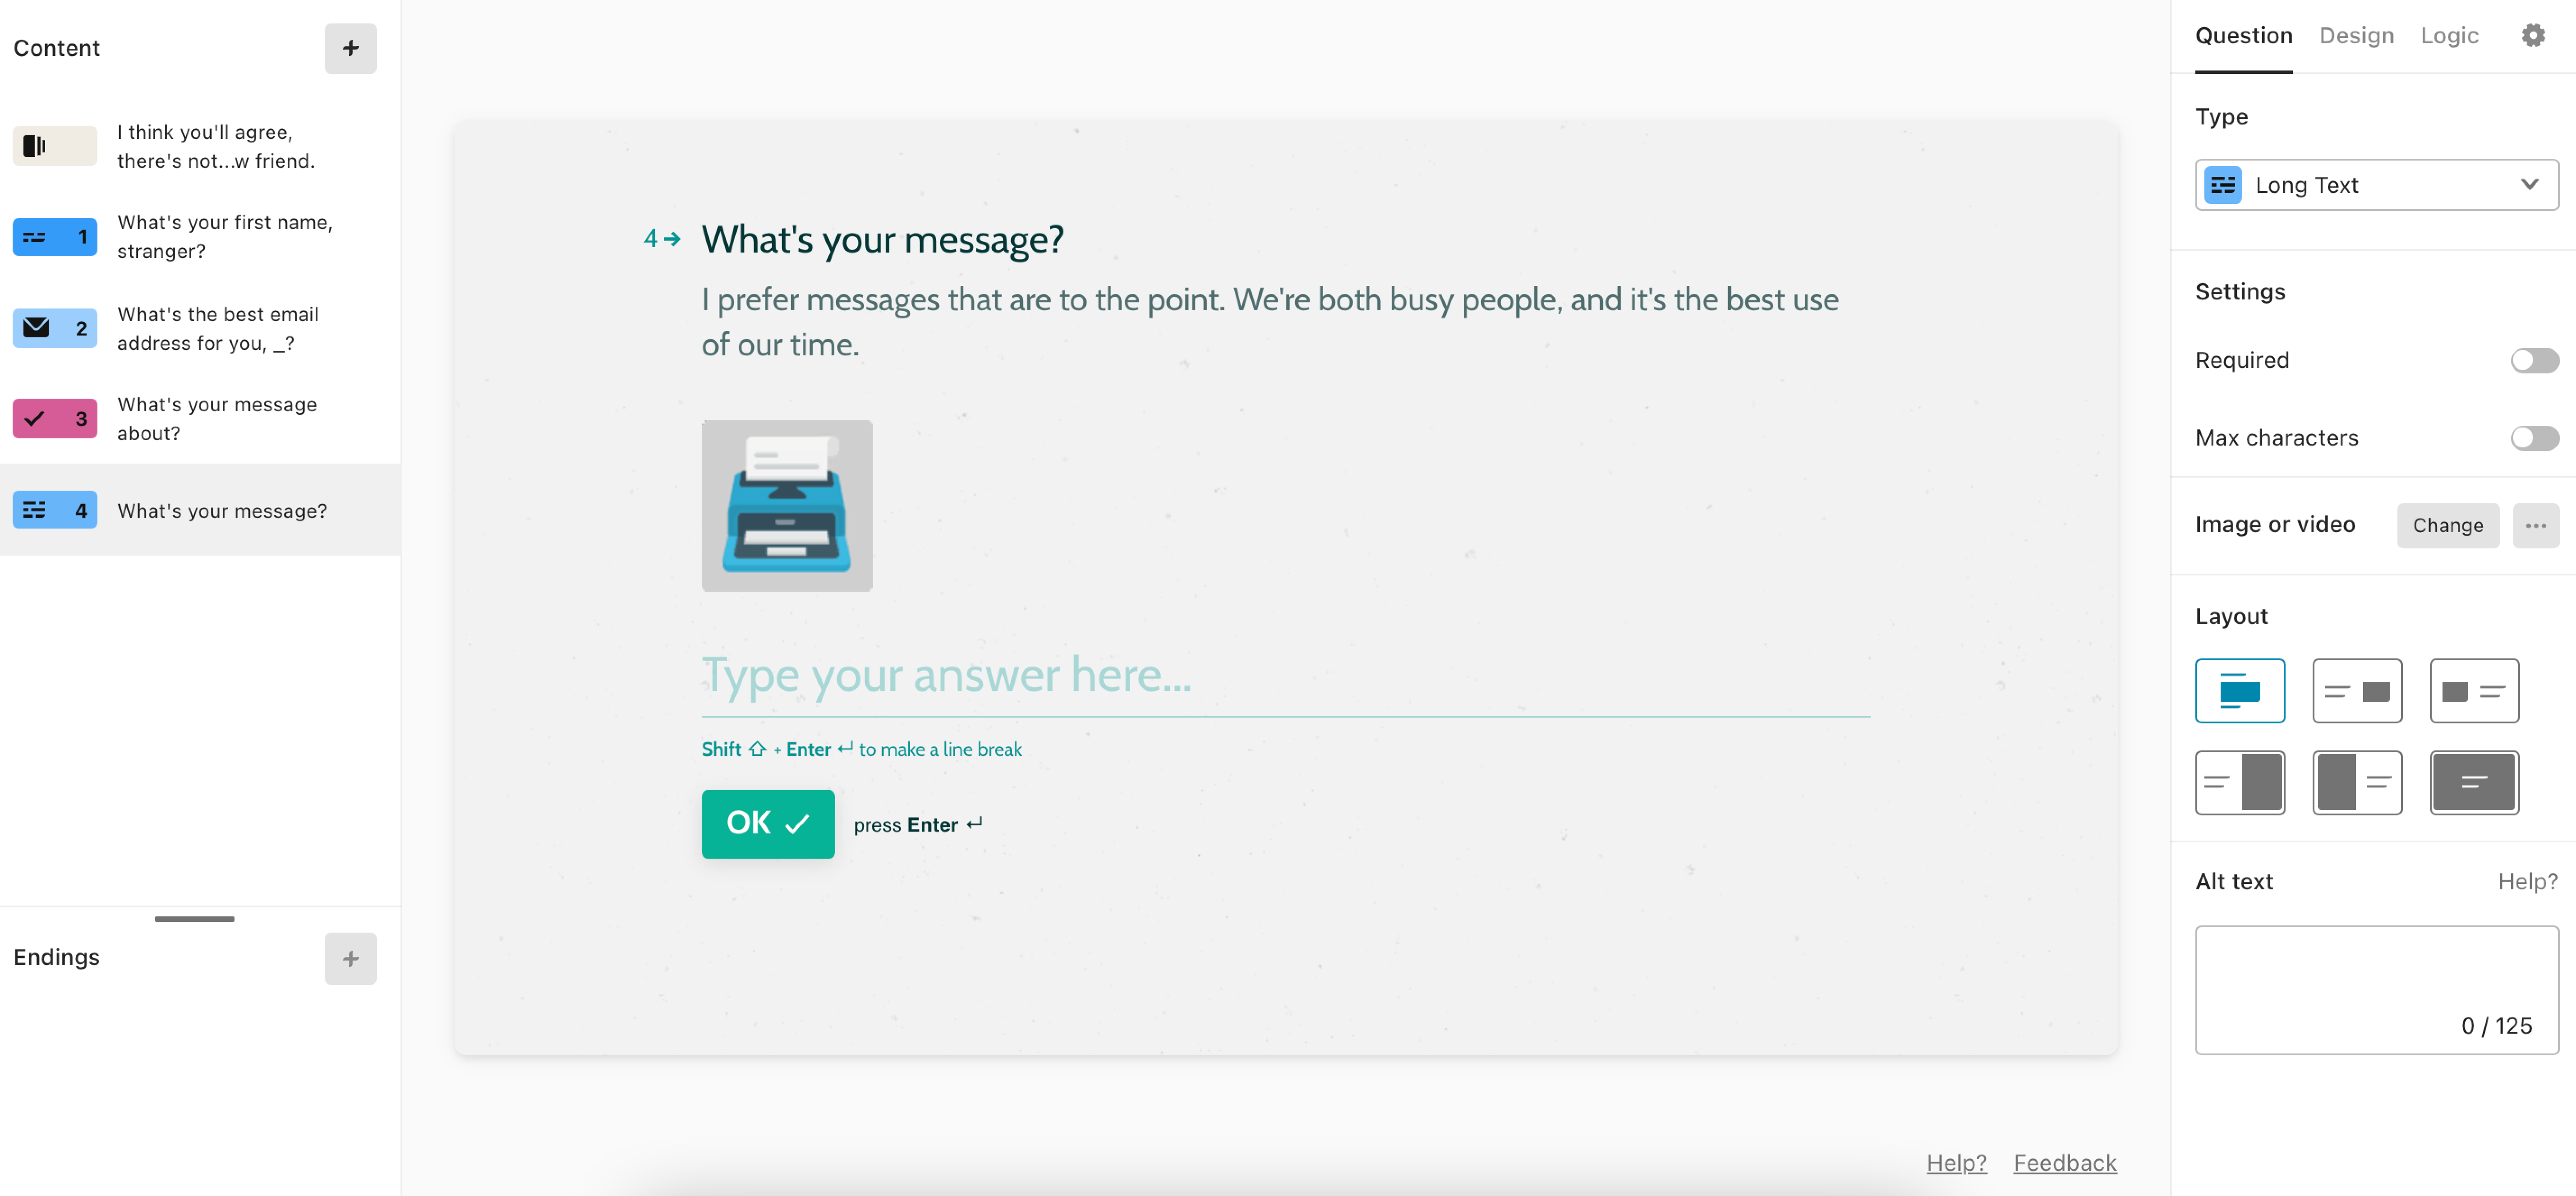Select 'What's your message about?' item
2576x1196 pixels.
[x=200, y=419]
